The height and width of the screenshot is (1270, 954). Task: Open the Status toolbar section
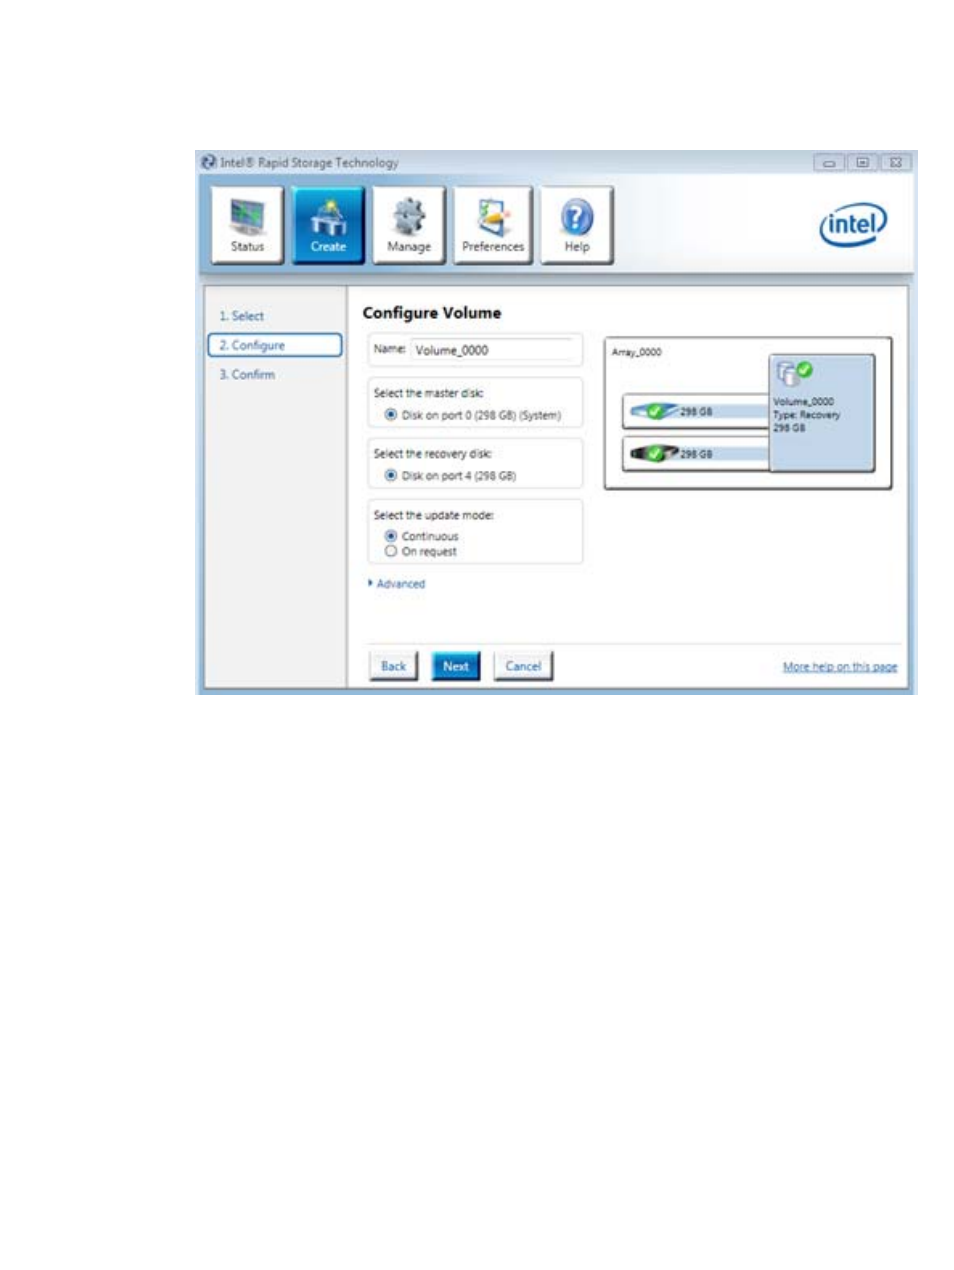247,225
